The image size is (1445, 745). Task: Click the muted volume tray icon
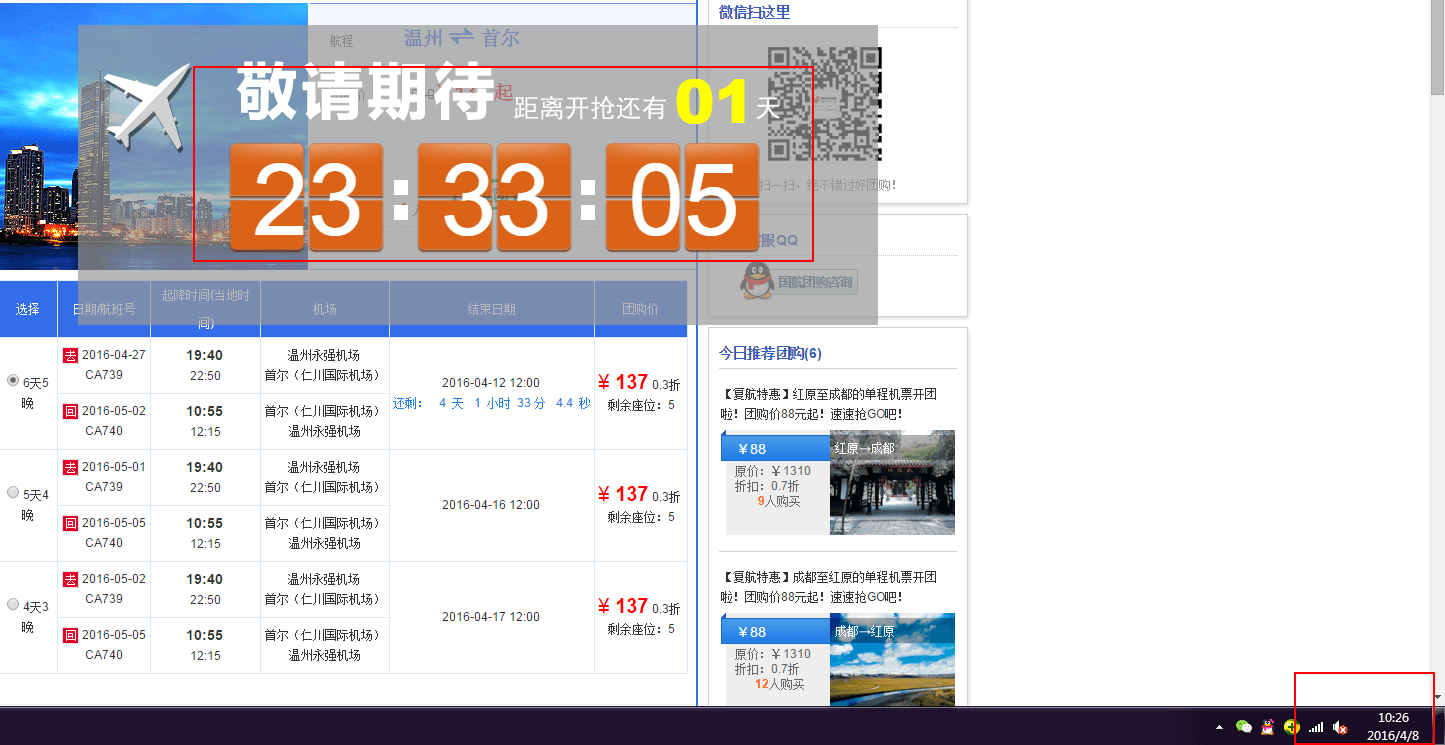coord(1340,727)
